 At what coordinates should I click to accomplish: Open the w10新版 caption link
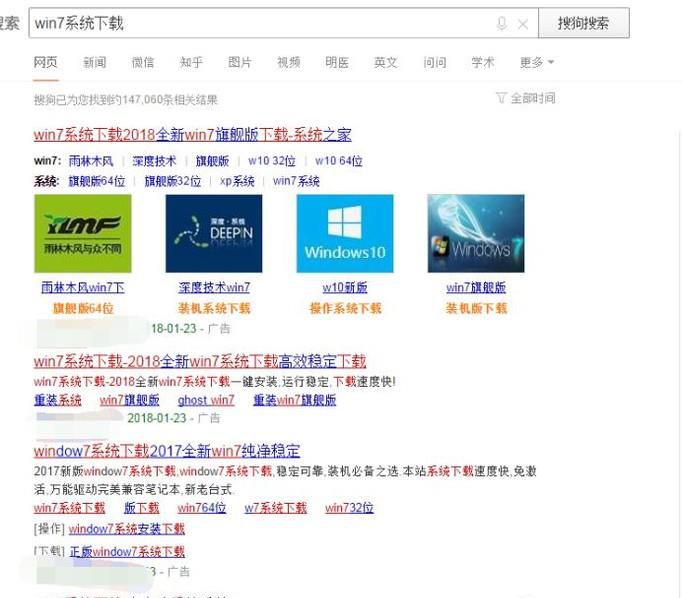coord(345,287)
